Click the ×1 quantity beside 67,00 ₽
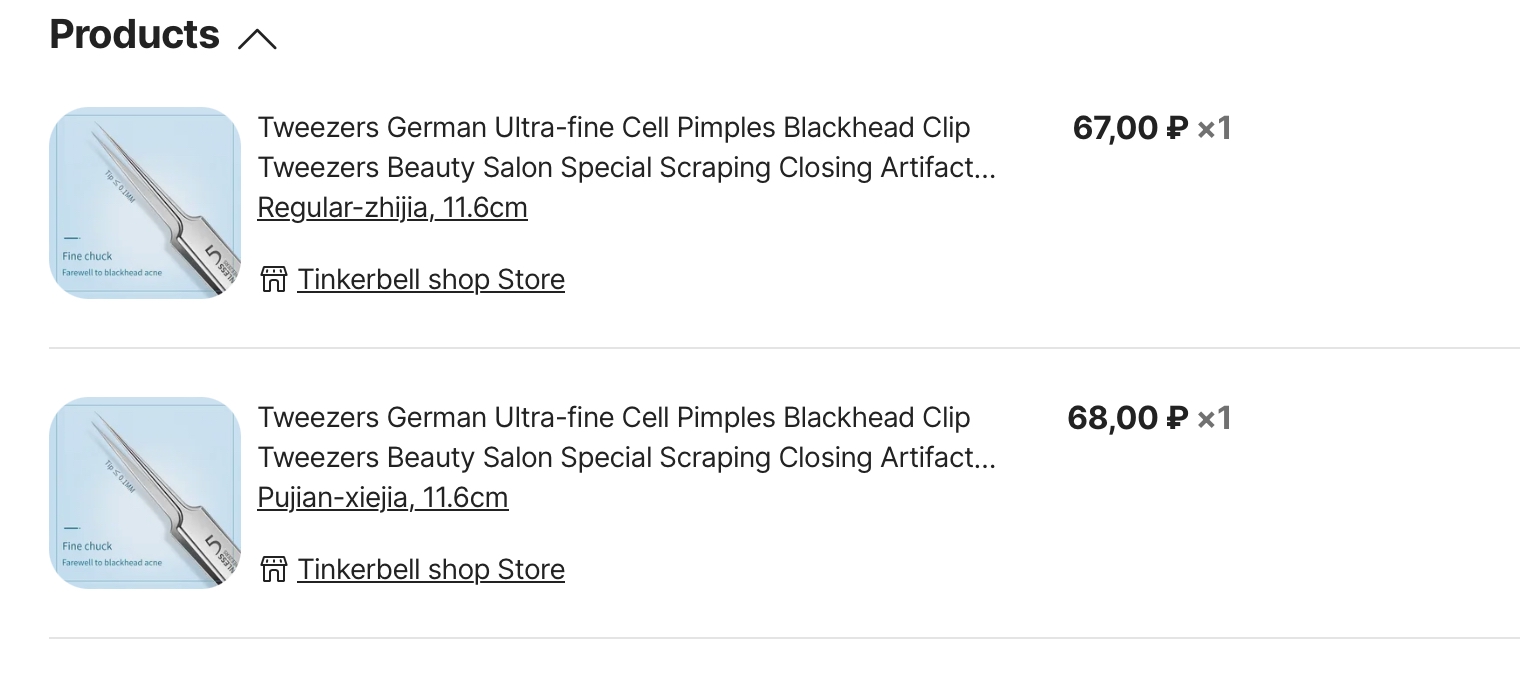1520x676 pixels. [x=1214, y=128]
